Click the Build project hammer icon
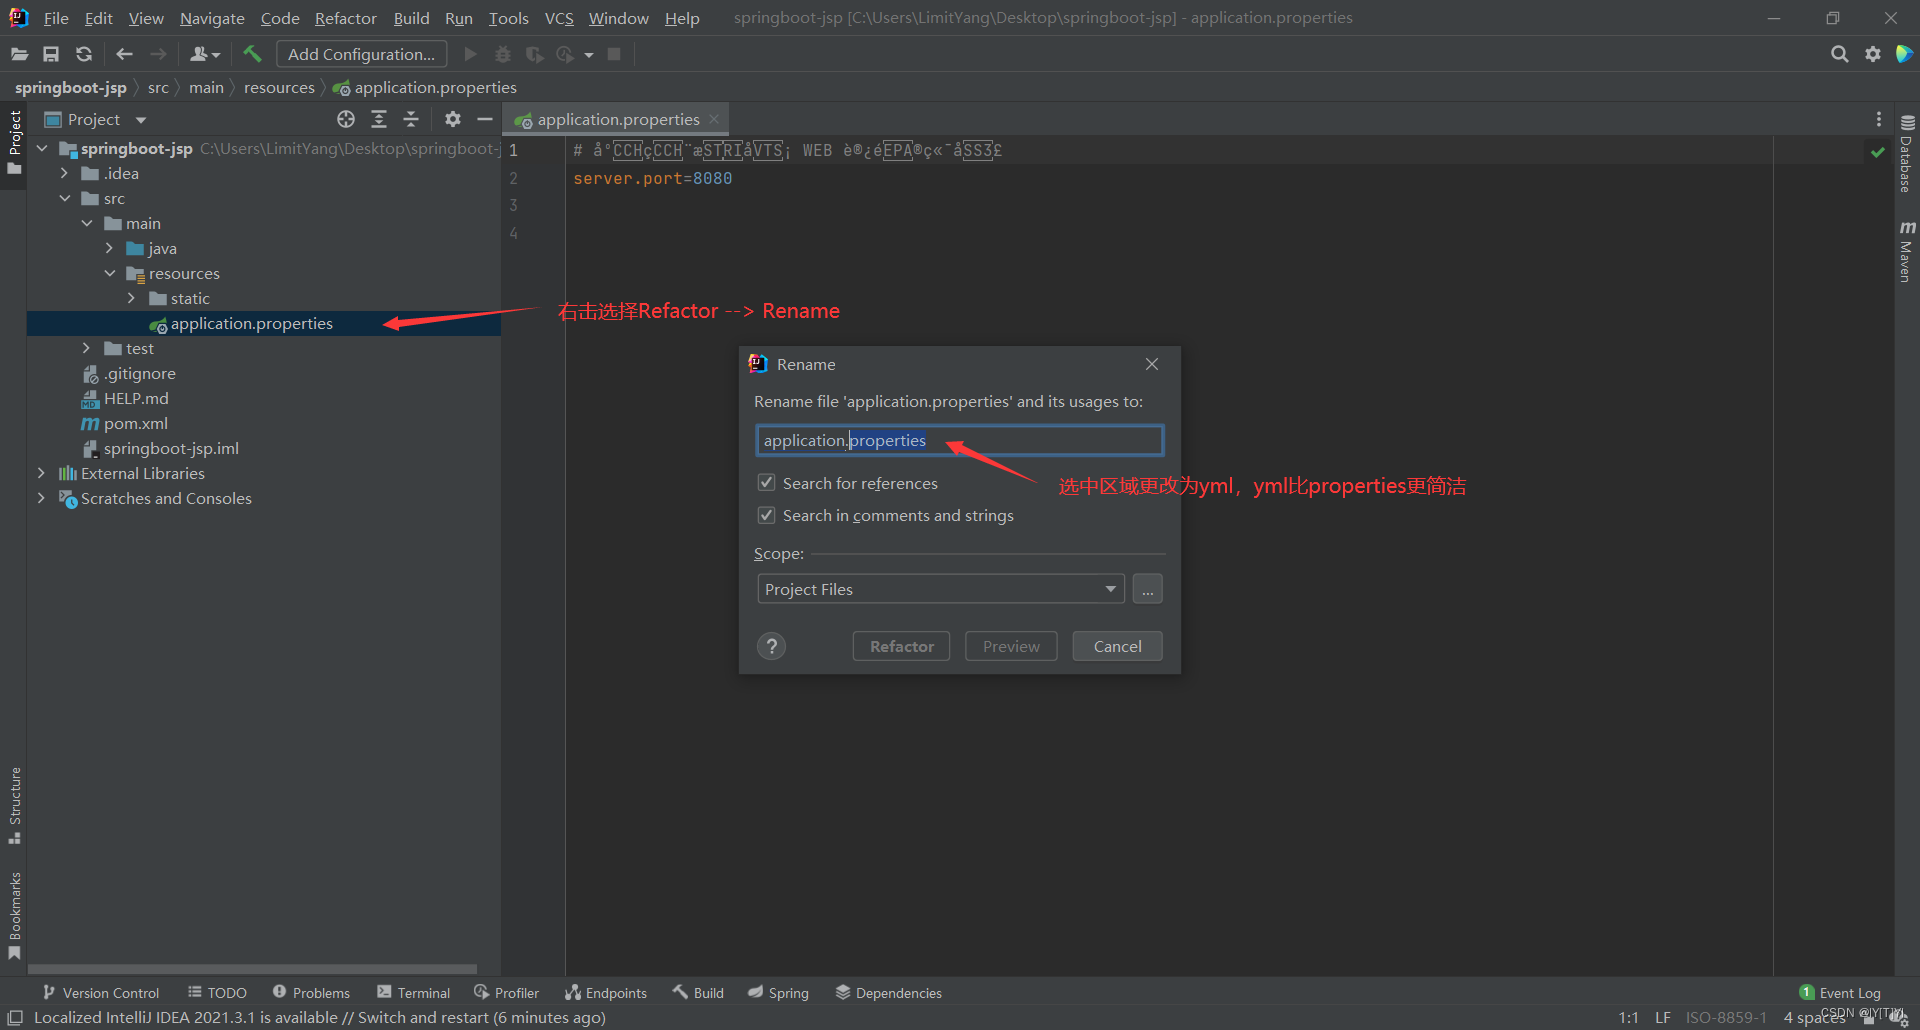 (252, 54)
